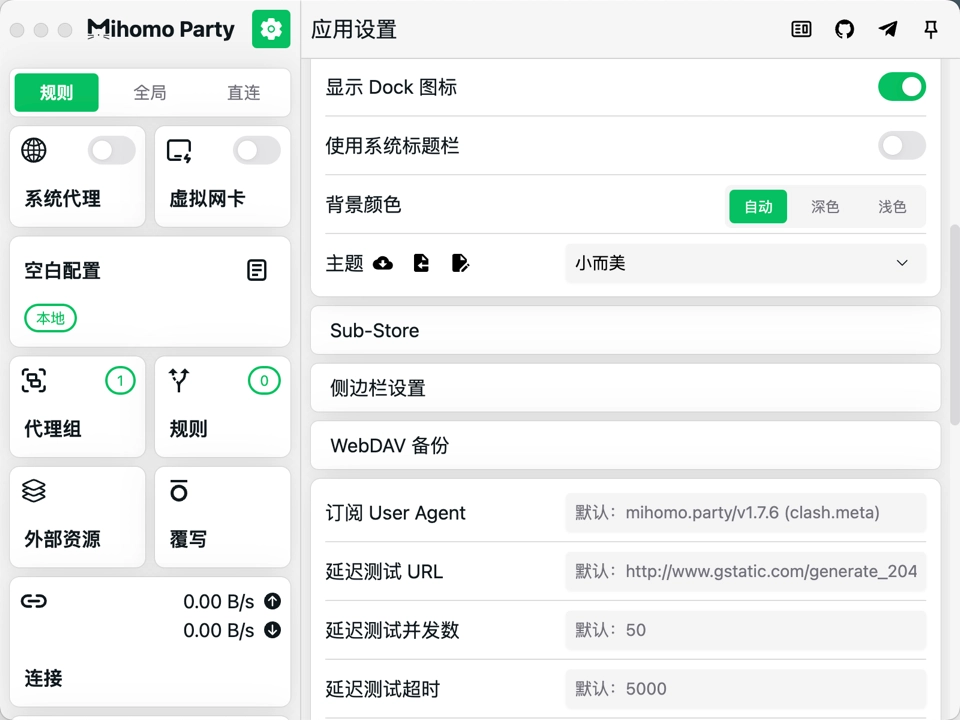Turn on the 系统代理 switch
Viewport: 960px width, 720px height.
[x=111, y=150]
